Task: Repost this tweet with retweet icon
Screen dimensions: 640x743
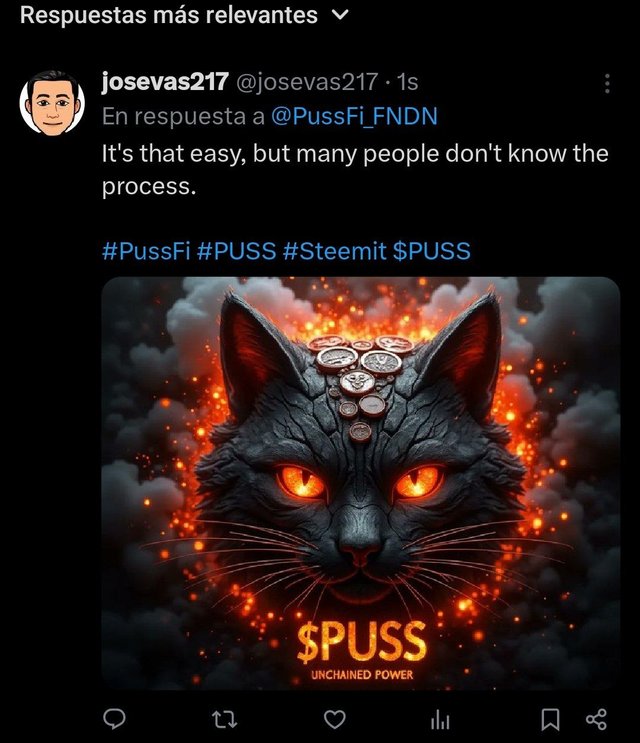Action: [224, 719]
